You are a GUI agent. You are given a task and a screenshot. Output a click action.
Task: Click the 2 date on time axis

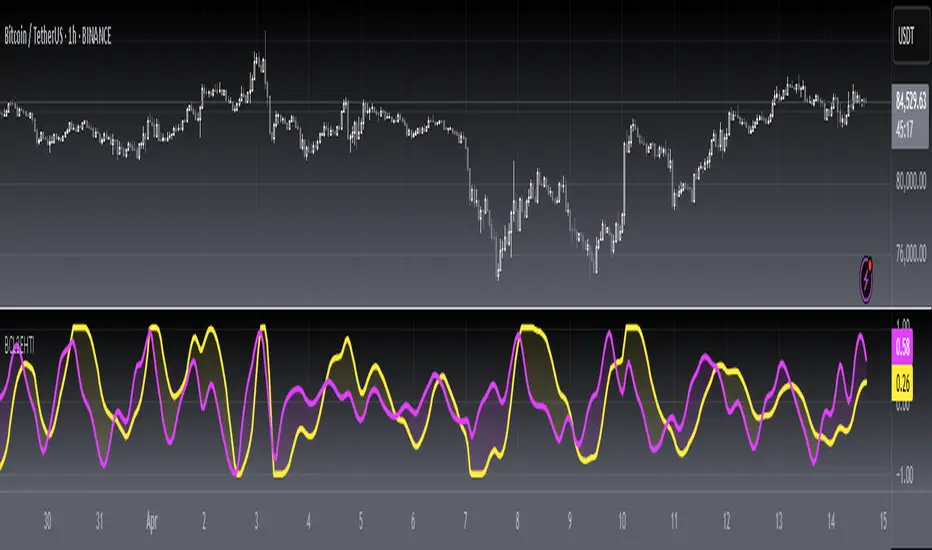click(x=204, y=521)
